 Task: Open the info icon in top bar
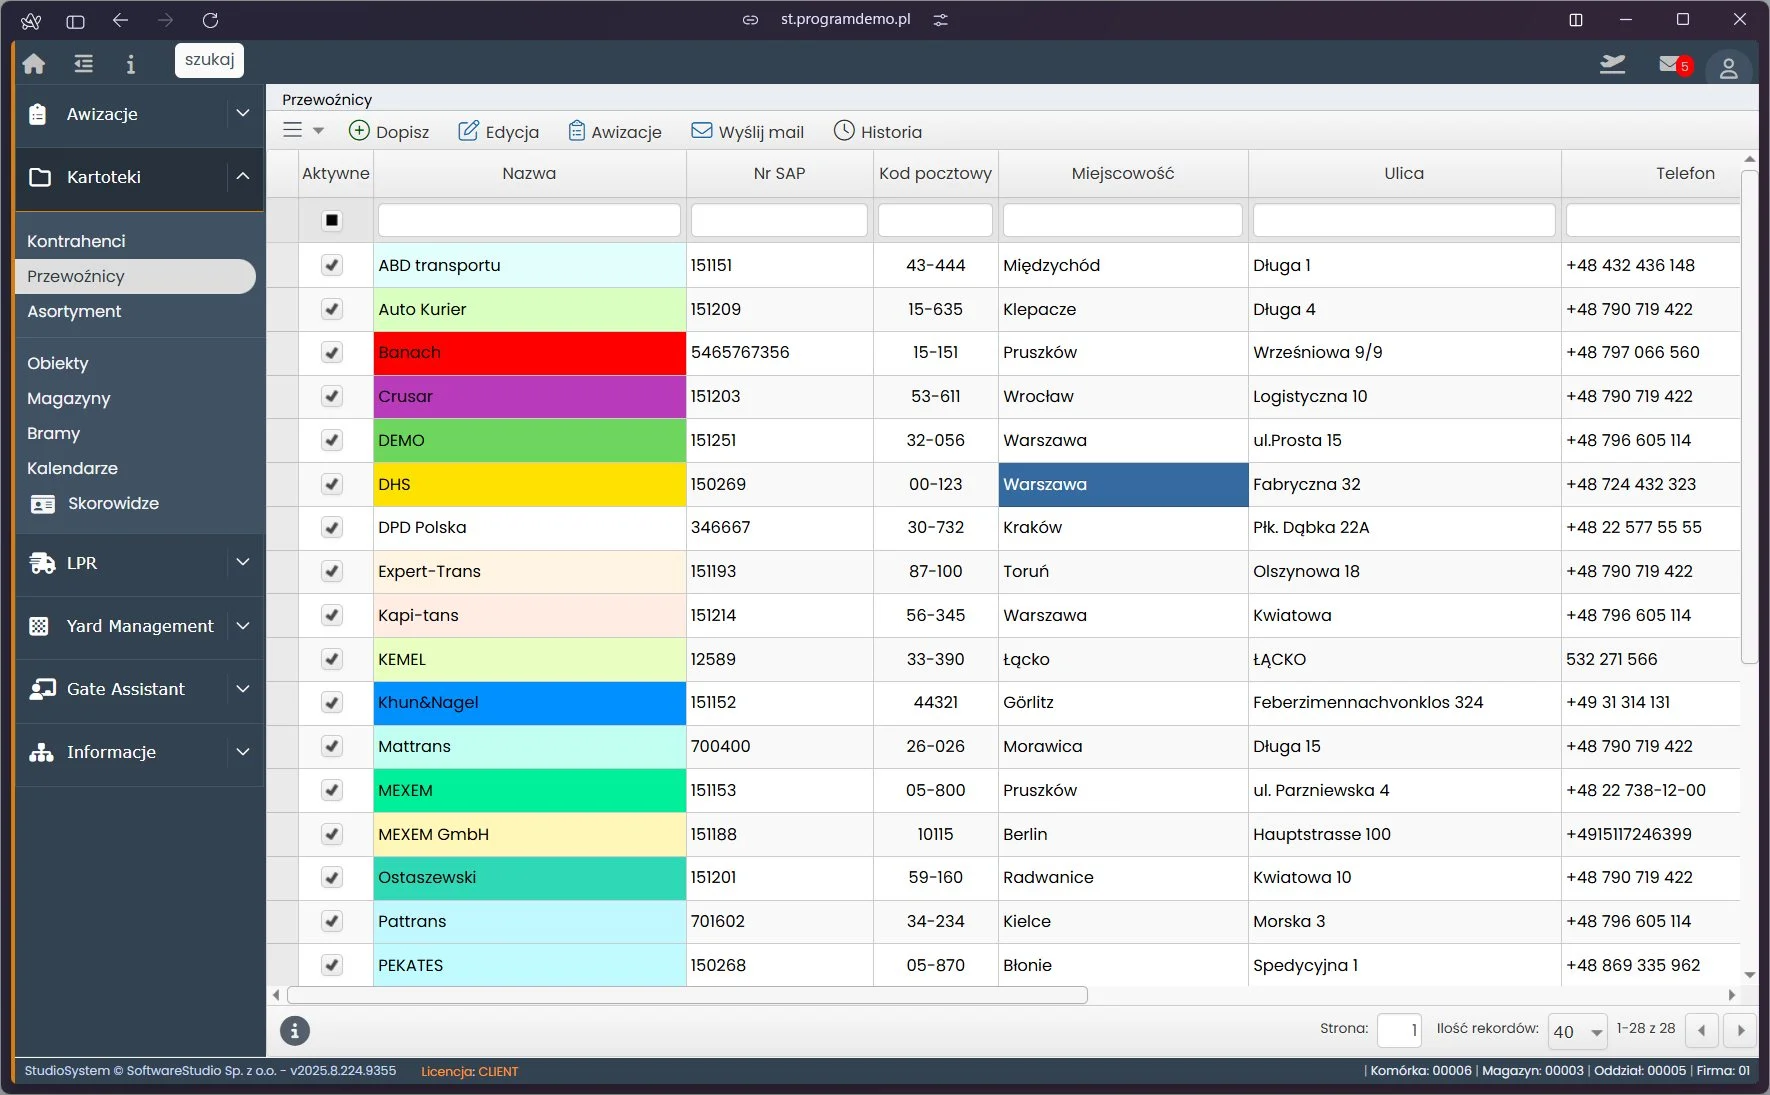pos(130,64)
